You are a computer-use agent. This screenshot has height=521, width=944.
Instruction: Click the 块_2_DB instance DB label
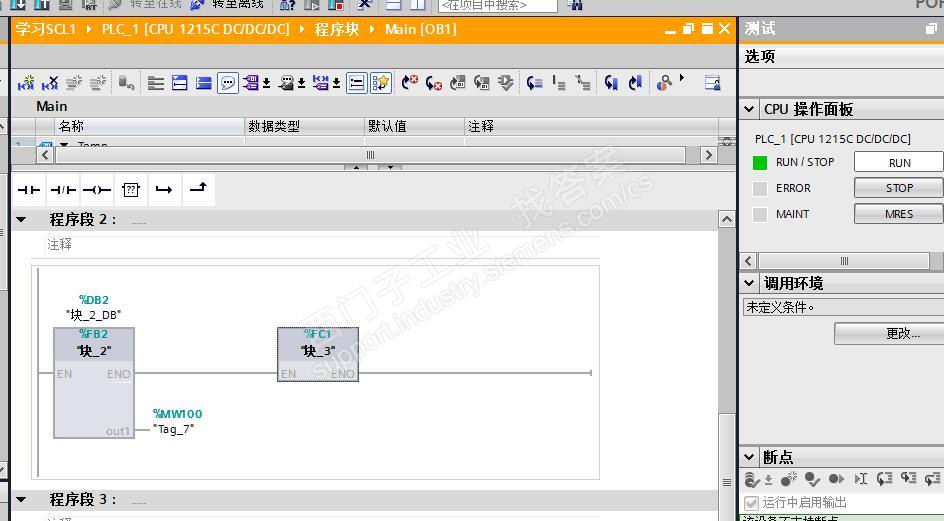coord(93,314)
